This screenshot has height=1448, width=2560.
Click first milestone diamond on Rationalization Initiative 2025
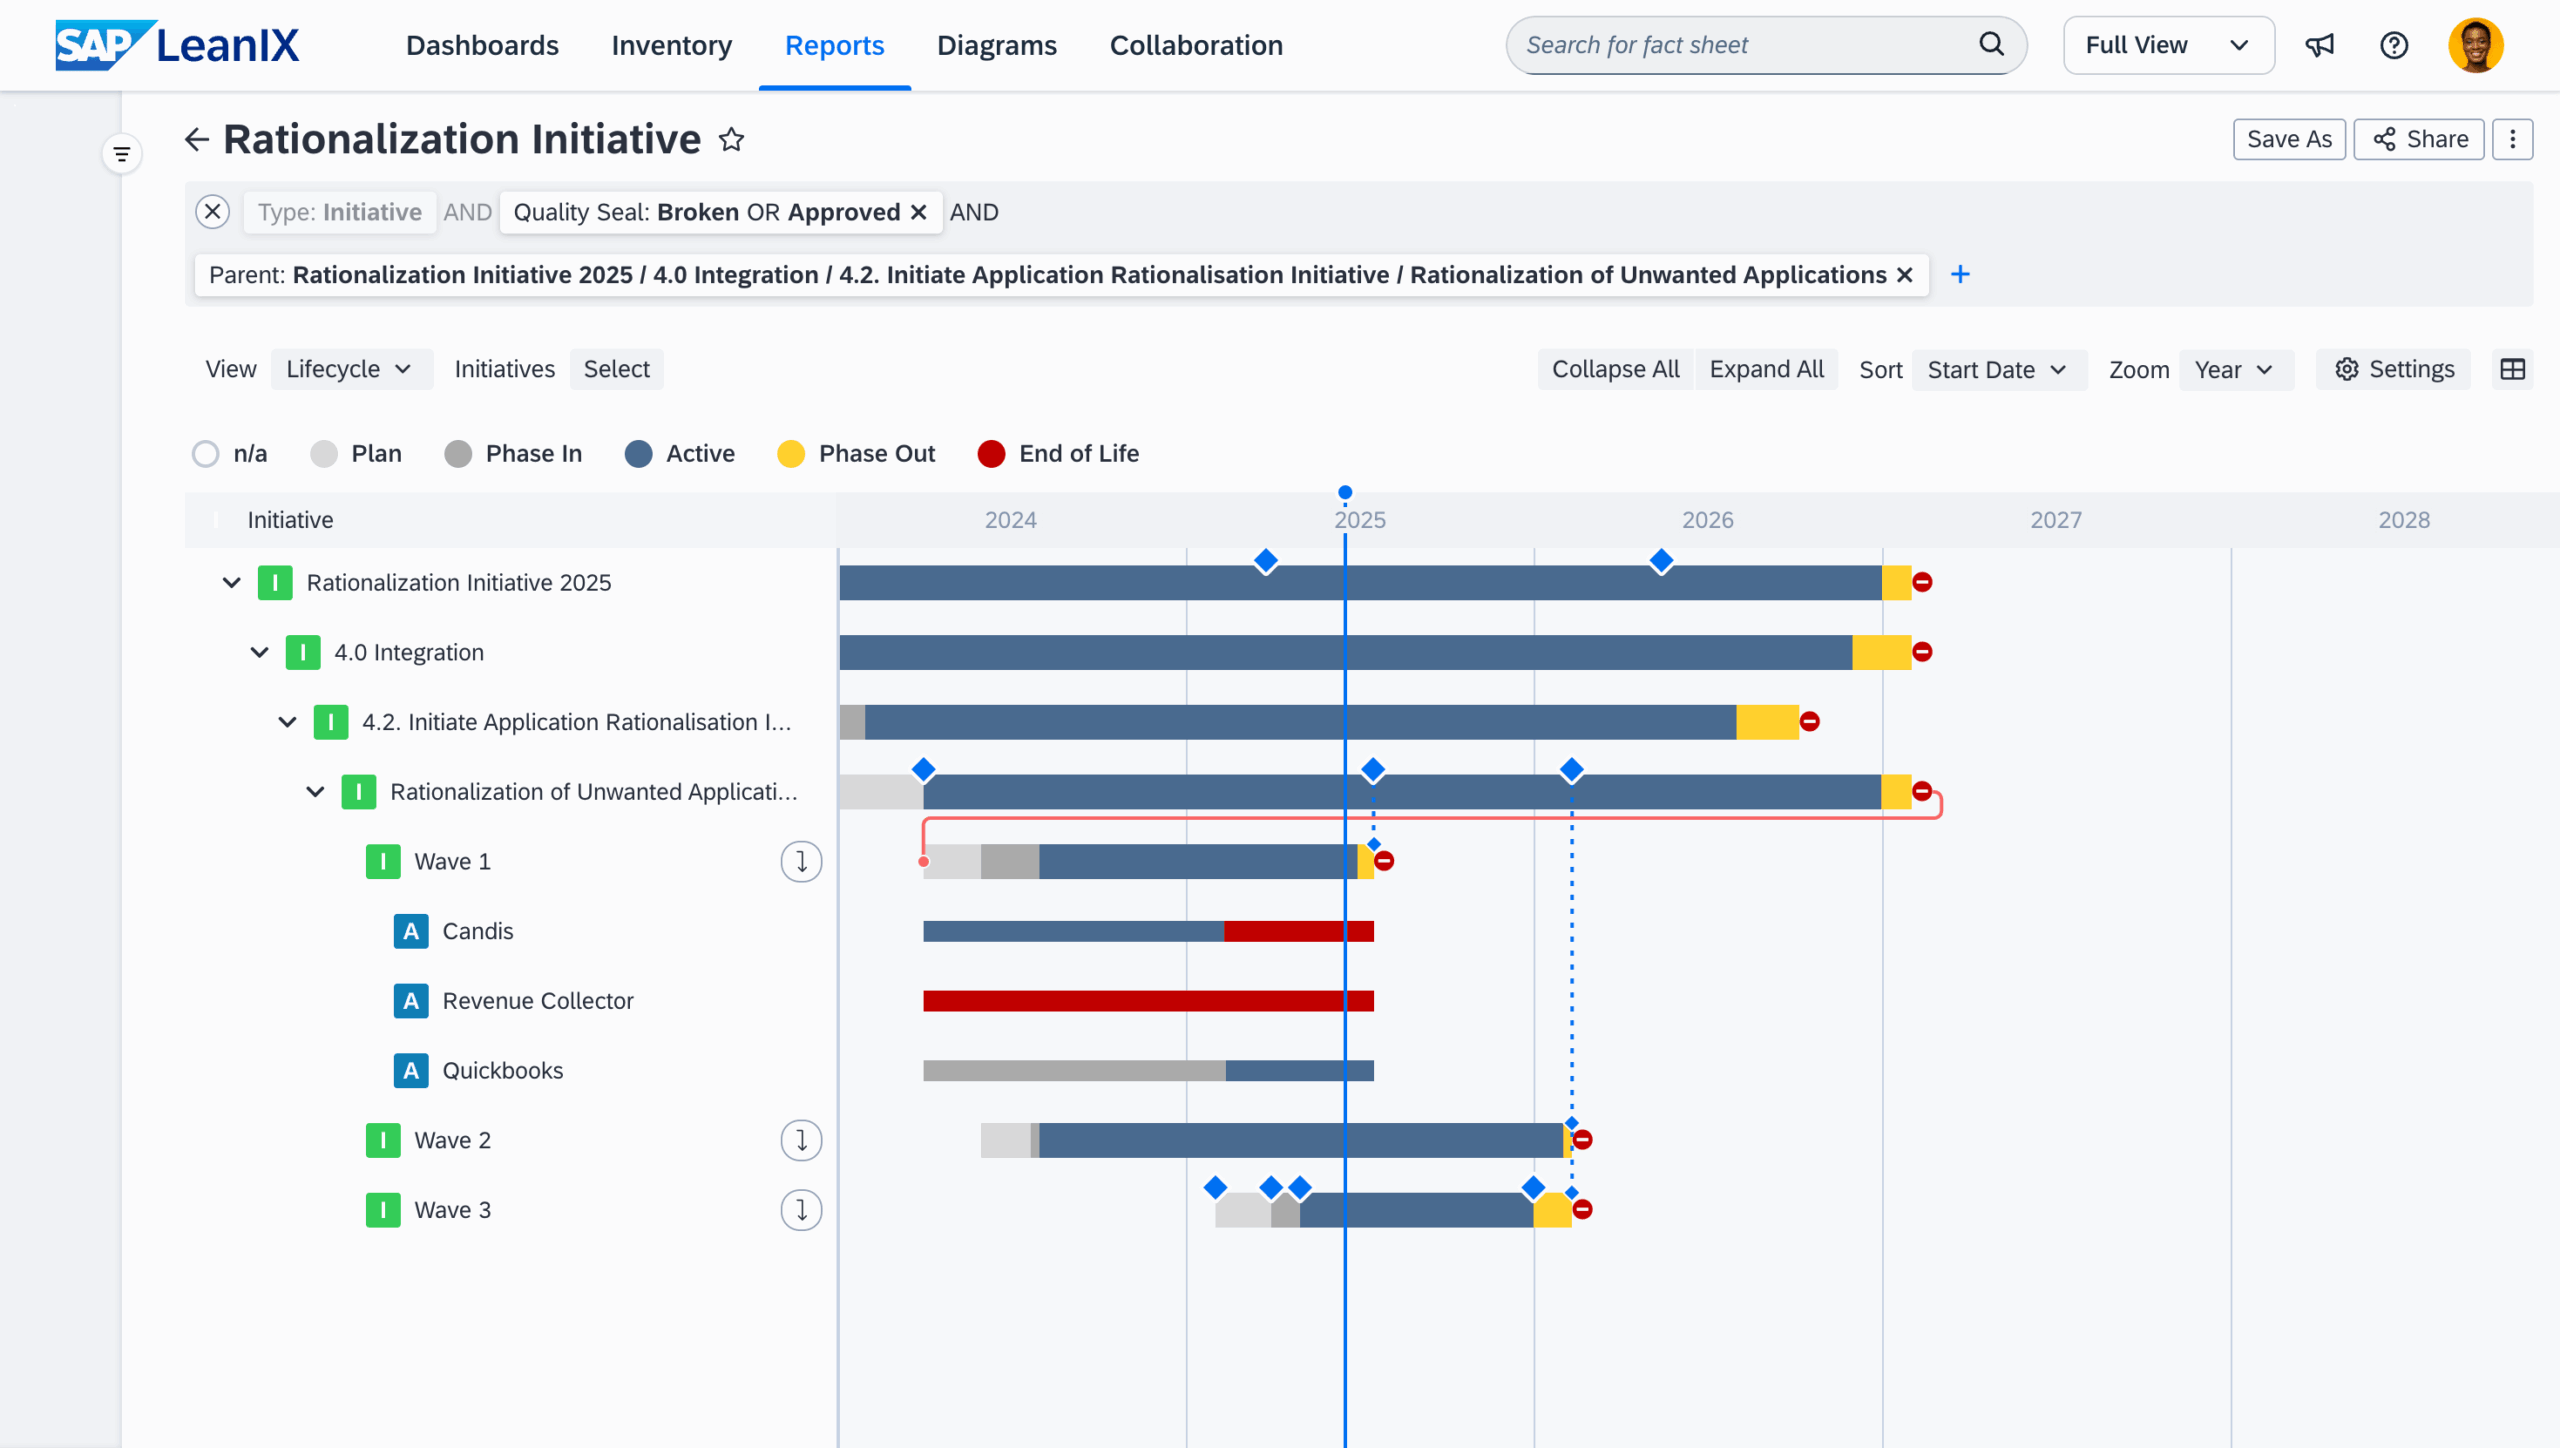point(1265,561)
